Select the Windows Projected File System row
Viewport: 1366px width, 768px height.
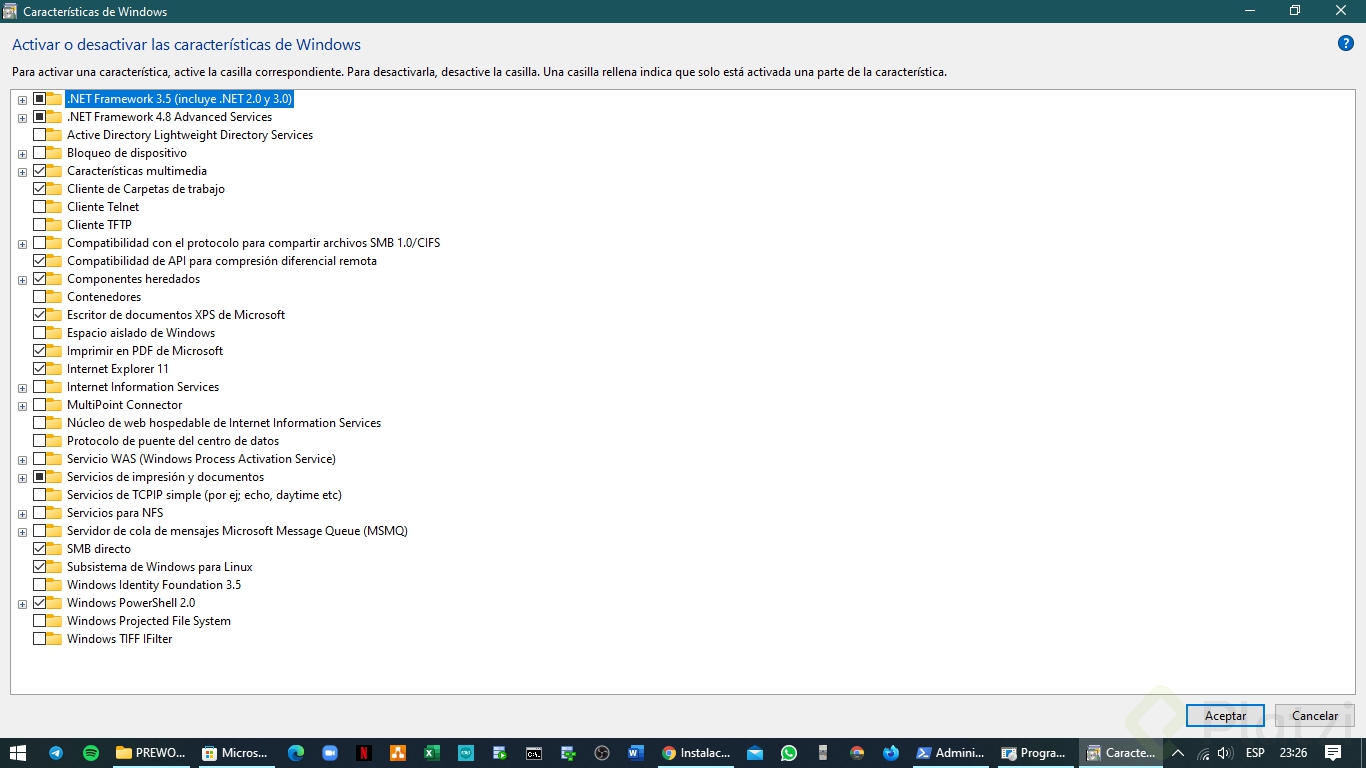[x=148, y=621]
